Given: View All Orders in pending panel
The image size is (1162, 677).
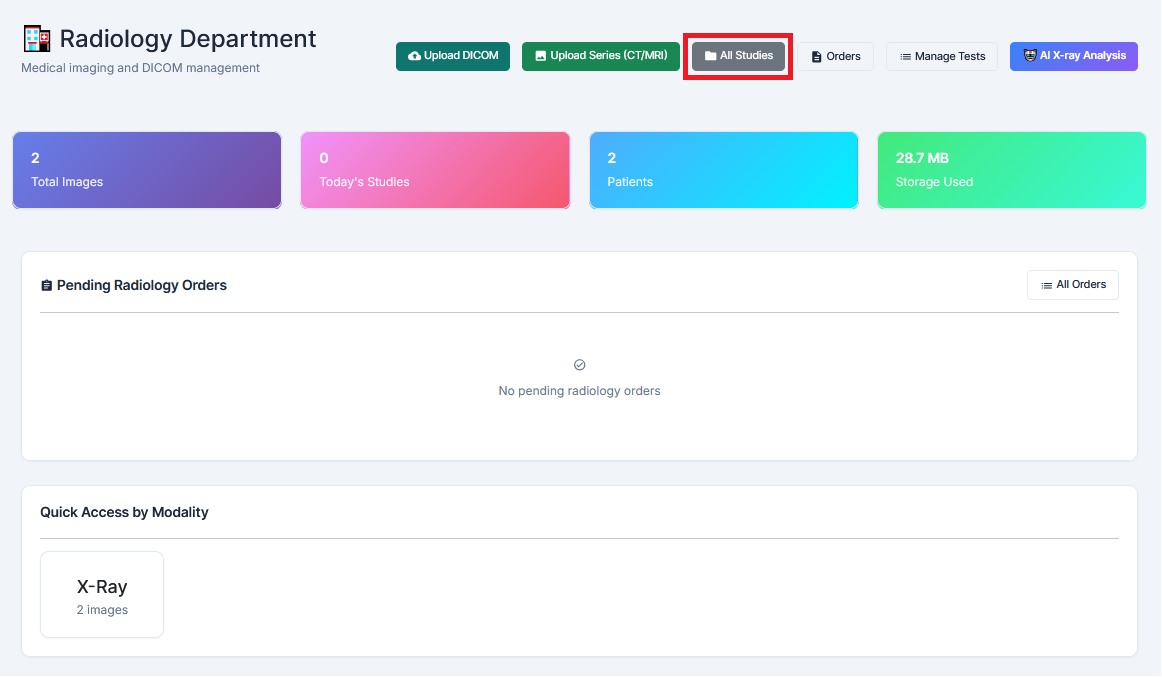Looking at the screenshot, I should 1072,285.
